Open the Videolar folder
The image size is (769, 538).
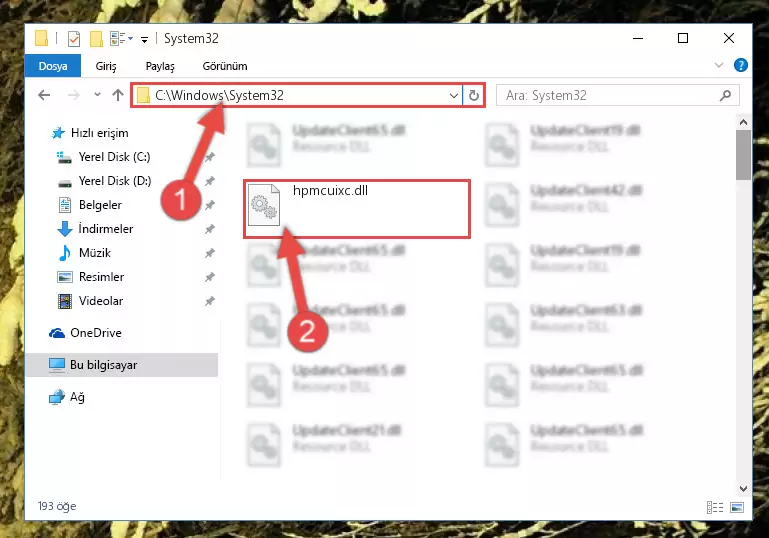101,301
